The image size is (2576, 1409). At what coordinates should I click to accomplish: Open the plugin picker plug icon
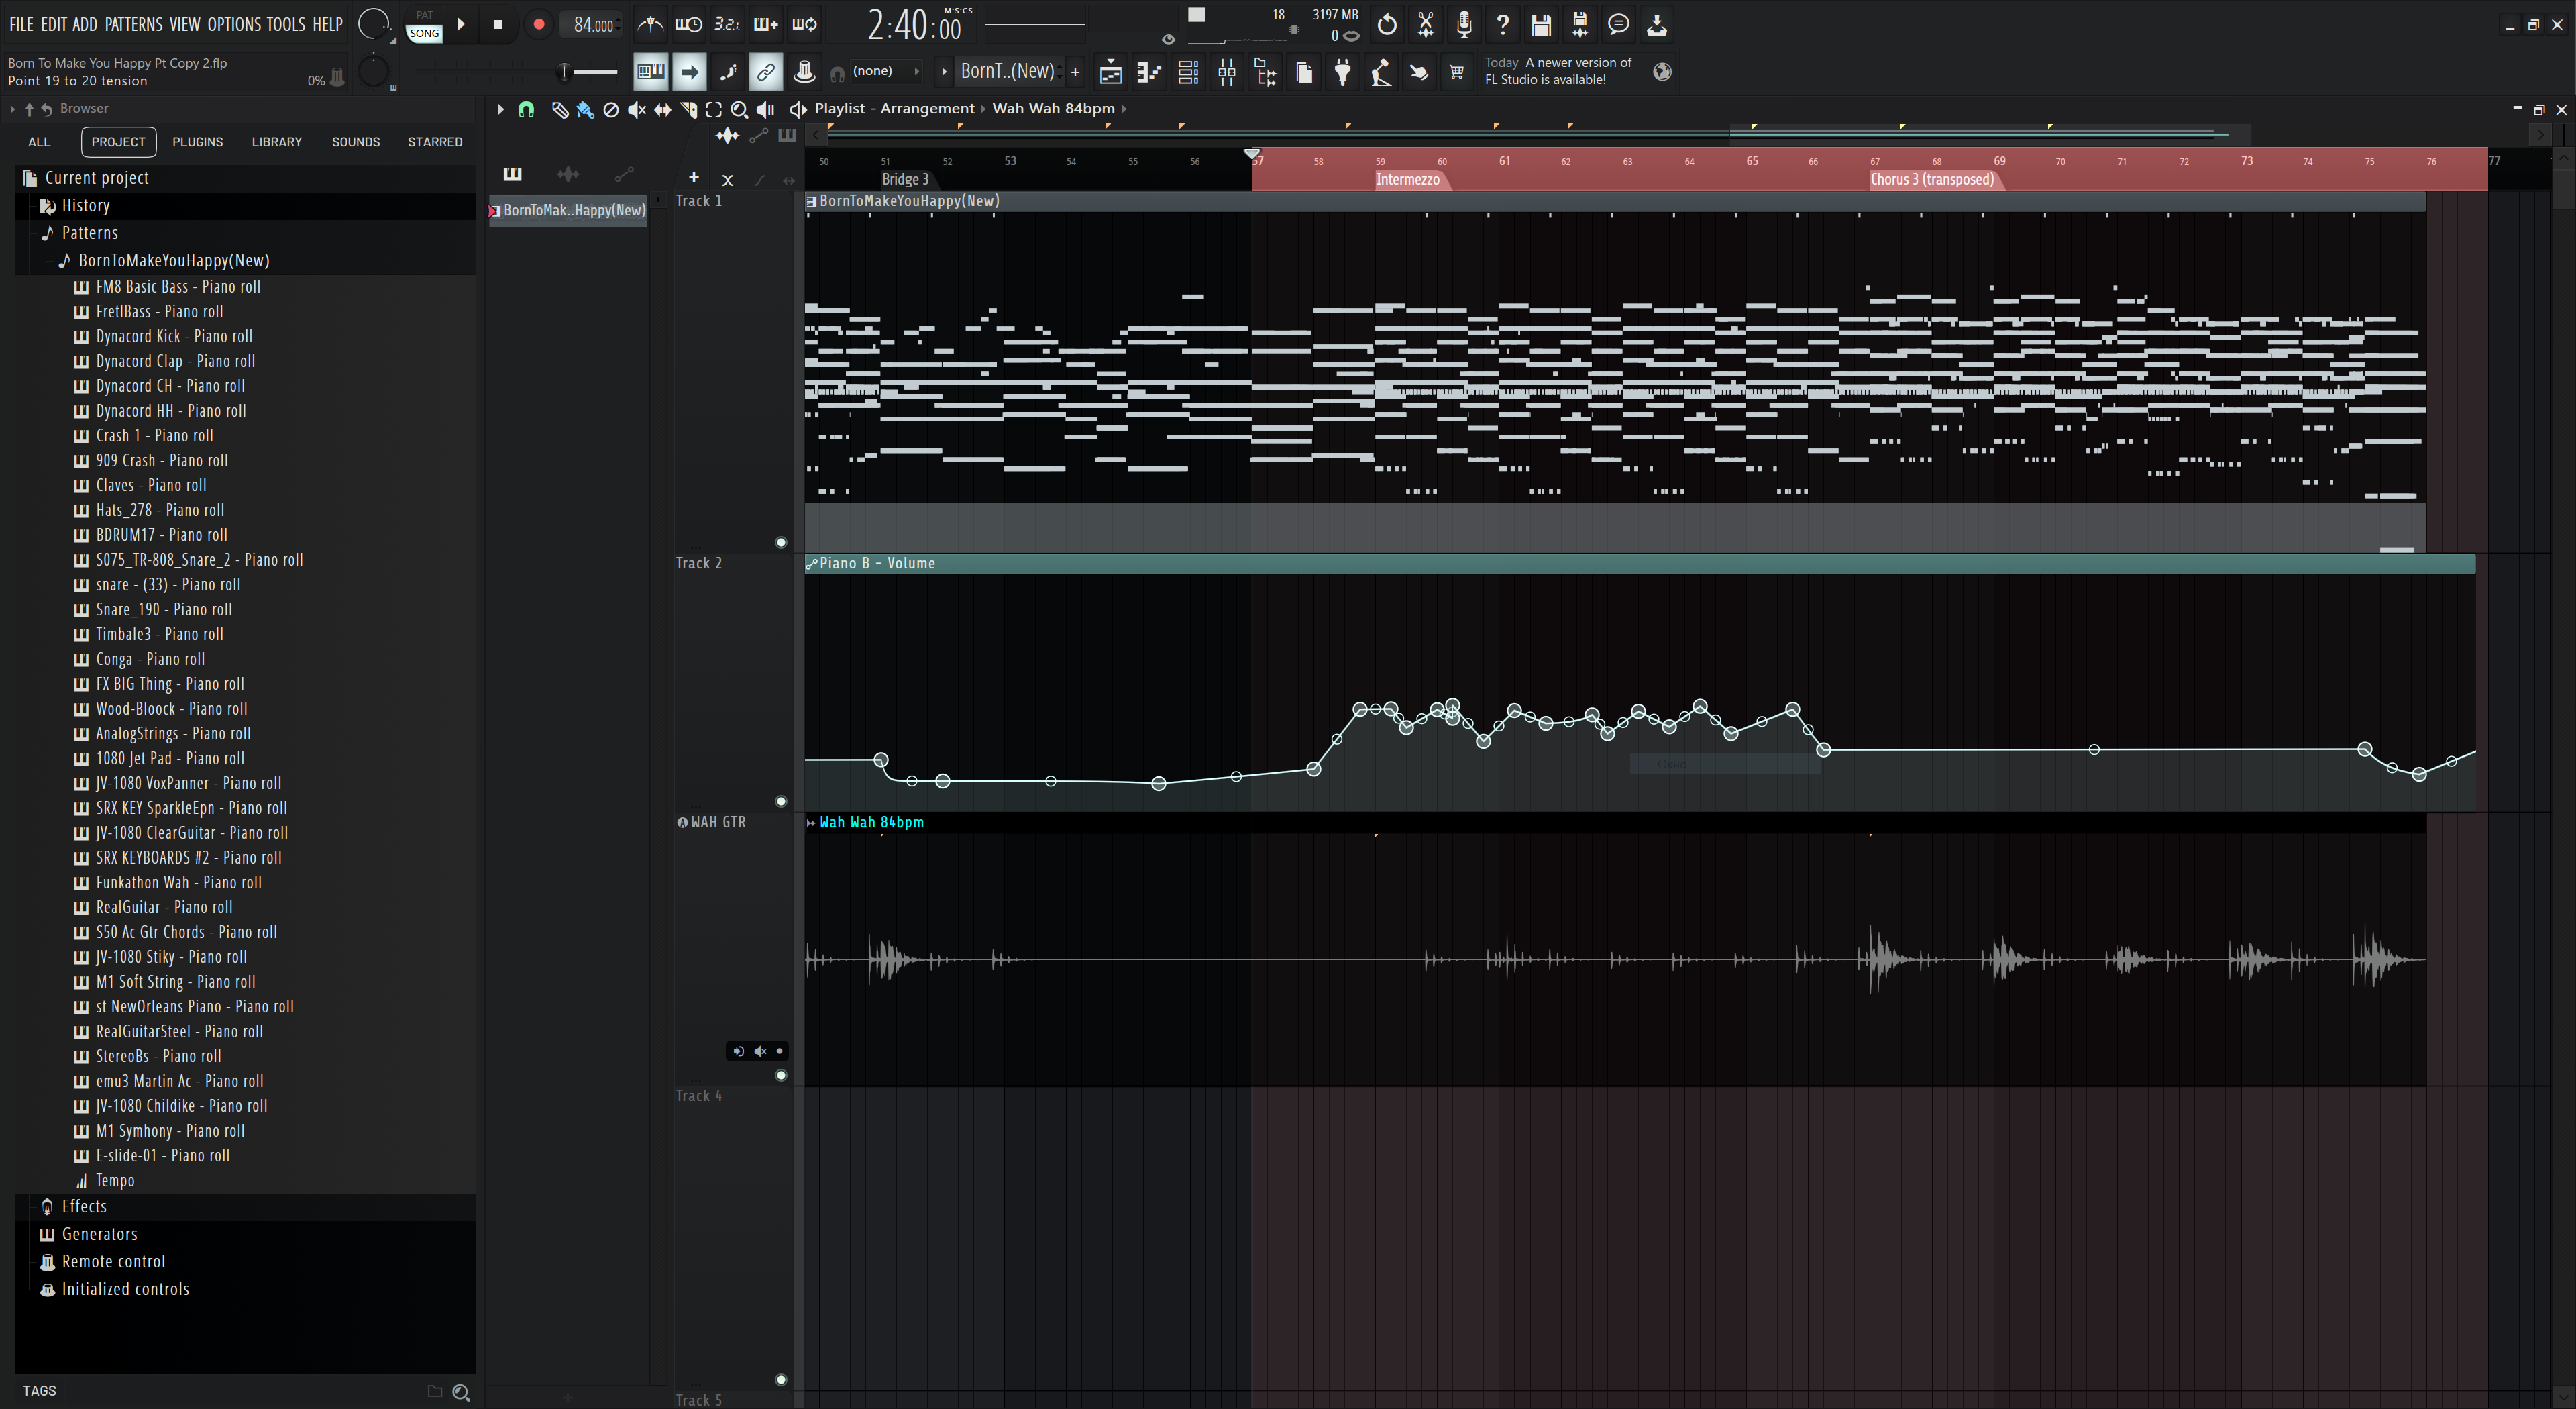[x=1343, y=72]
